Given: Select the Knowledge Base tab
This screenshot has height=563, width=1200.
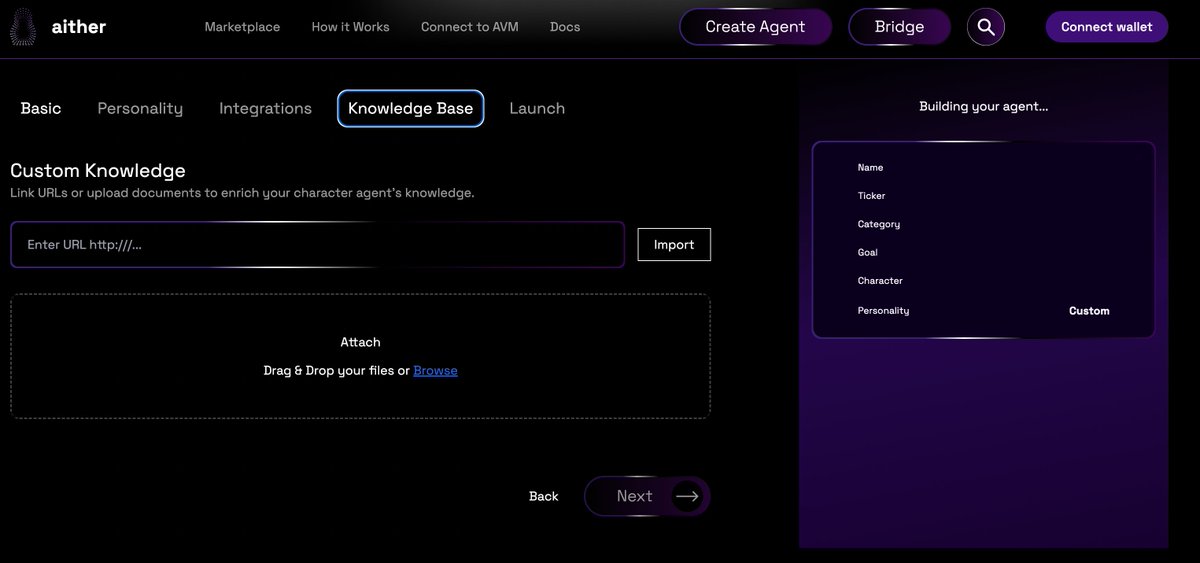Looking at the screenshot, I should (x=411, y=108).
